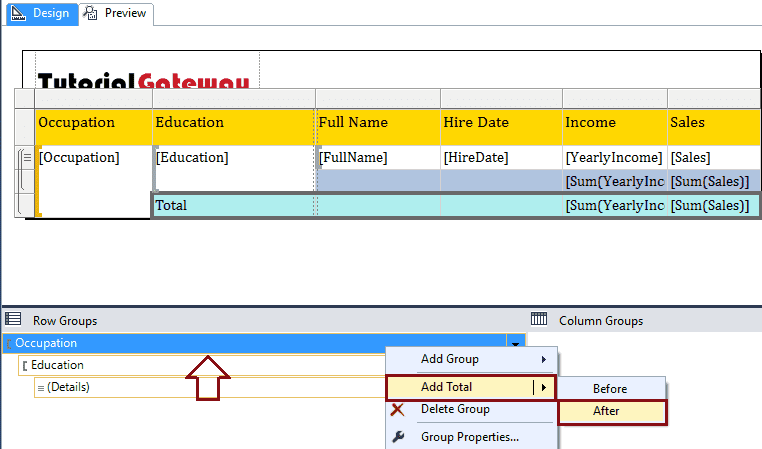
Task: Select Sum(Sales) in the Total row
Action: [x=714, y=205]
